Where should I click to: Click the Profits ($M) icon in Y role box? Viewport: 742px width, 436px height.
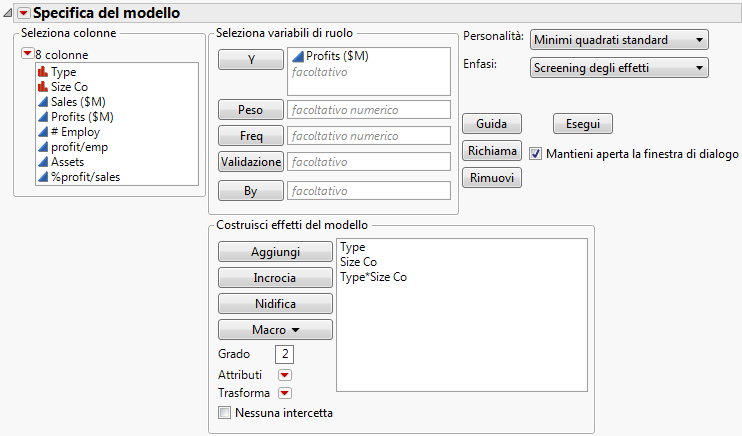pyautogui.click(x=297, y=57)
